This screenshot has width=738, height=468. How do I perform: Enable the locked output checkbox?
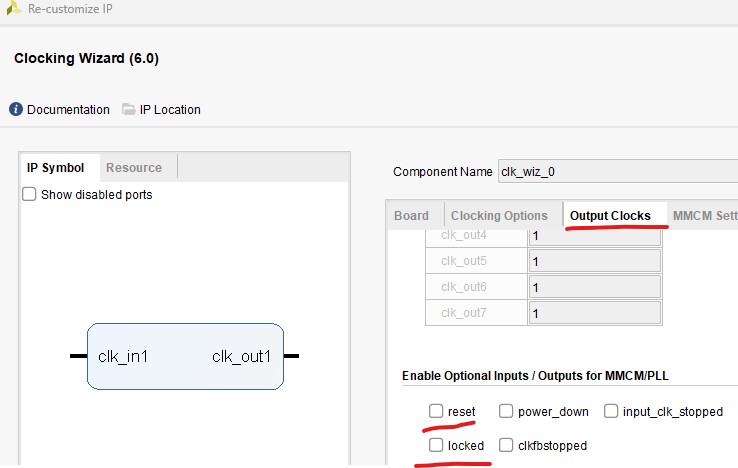(436, 445)
